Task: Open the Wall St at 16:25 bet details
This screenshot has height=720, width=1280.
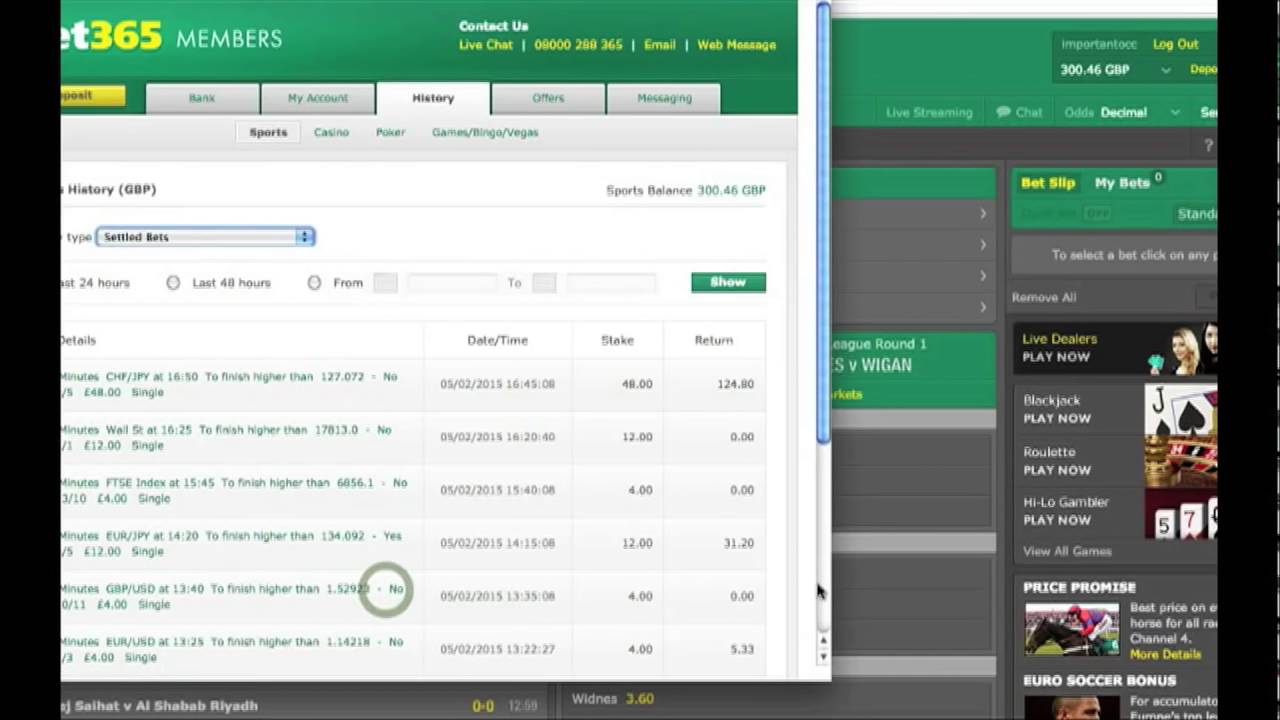Action: (225, 437)
